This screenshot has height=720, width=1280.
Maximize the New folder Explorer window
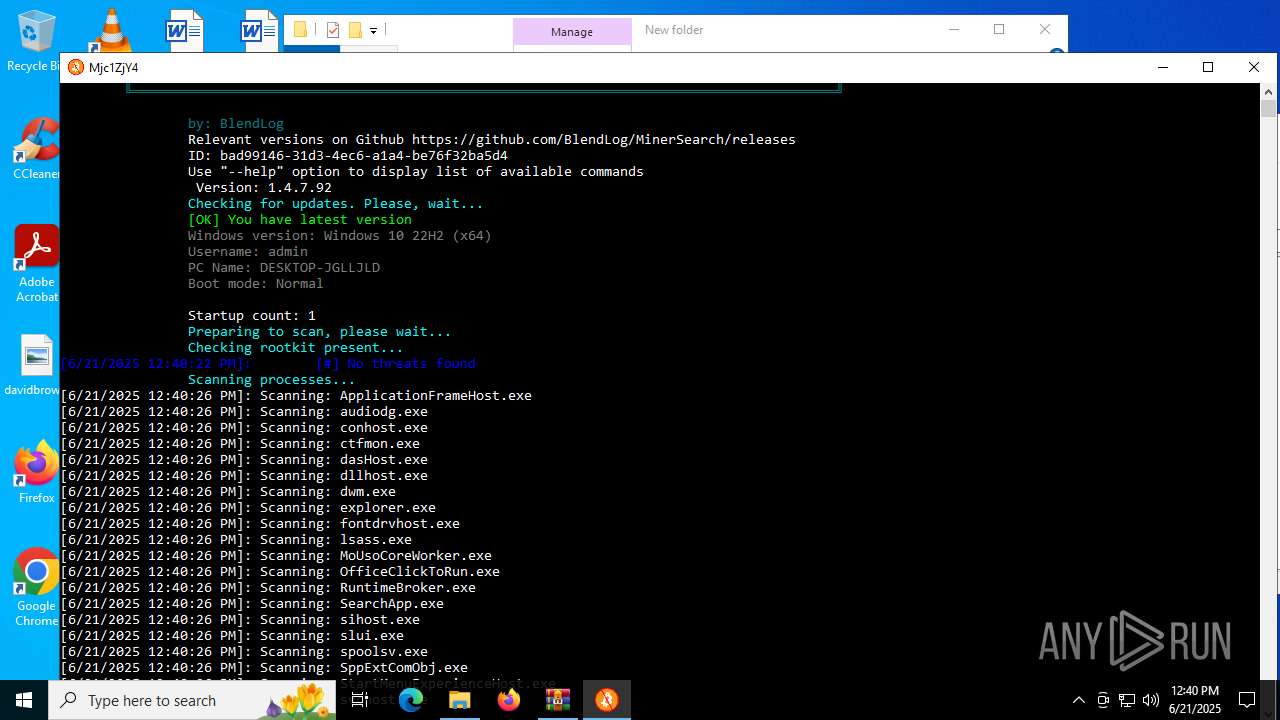999,29
